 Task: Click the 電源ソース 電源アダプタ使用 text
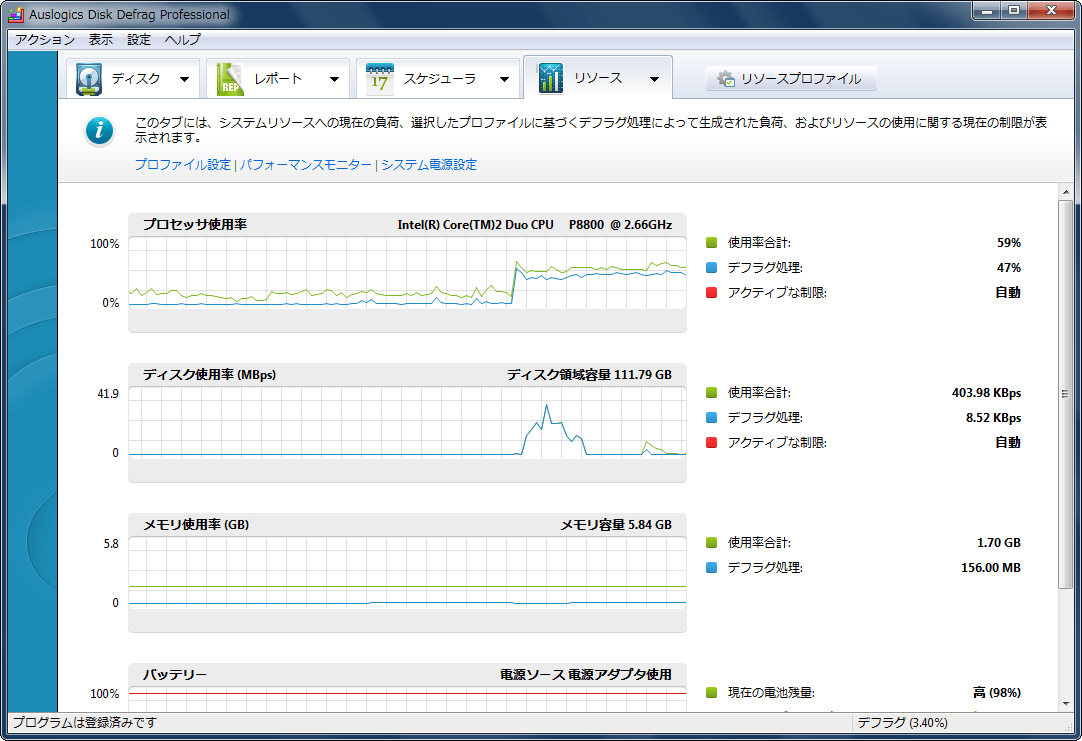pos(586,675)
